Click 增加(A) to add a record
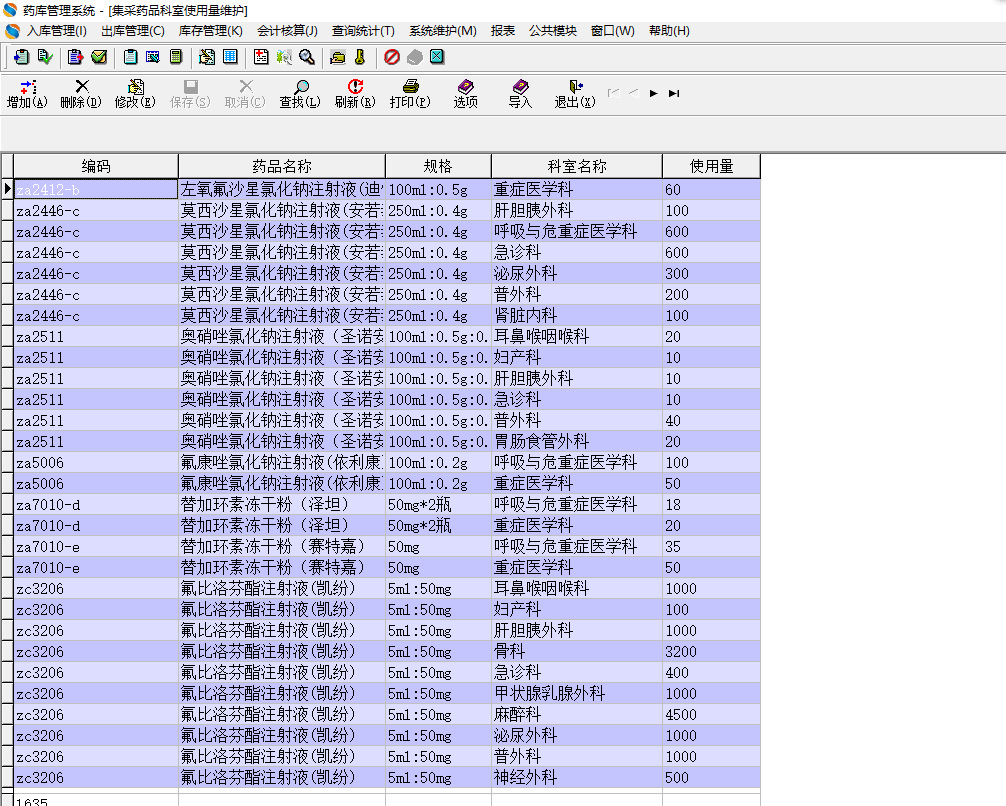Viewport: 1006px width, 806px height. 27,94
